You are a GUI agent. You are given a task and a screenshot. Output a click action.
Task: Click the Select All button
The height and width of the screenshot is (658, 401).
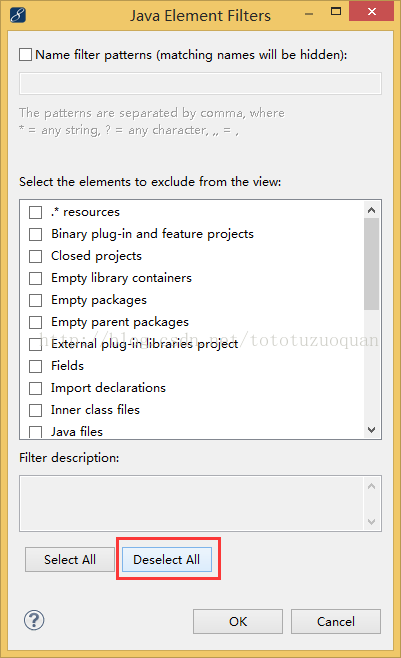70,559
